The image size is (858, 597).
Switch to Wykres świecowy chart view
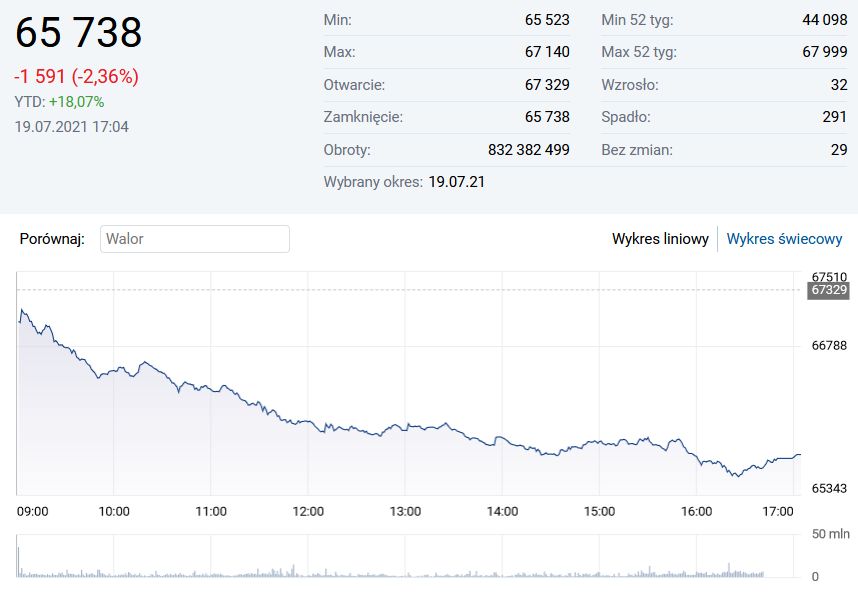click(784, 239)
